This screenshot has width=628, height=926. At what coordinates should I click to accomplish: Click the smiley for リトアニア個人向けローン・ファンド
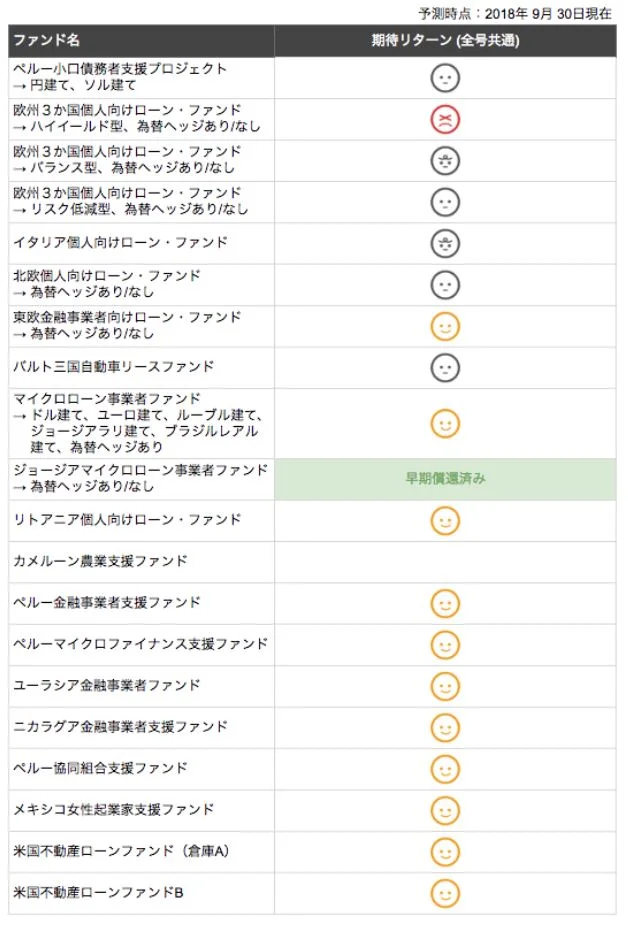(x=444, y=520)
